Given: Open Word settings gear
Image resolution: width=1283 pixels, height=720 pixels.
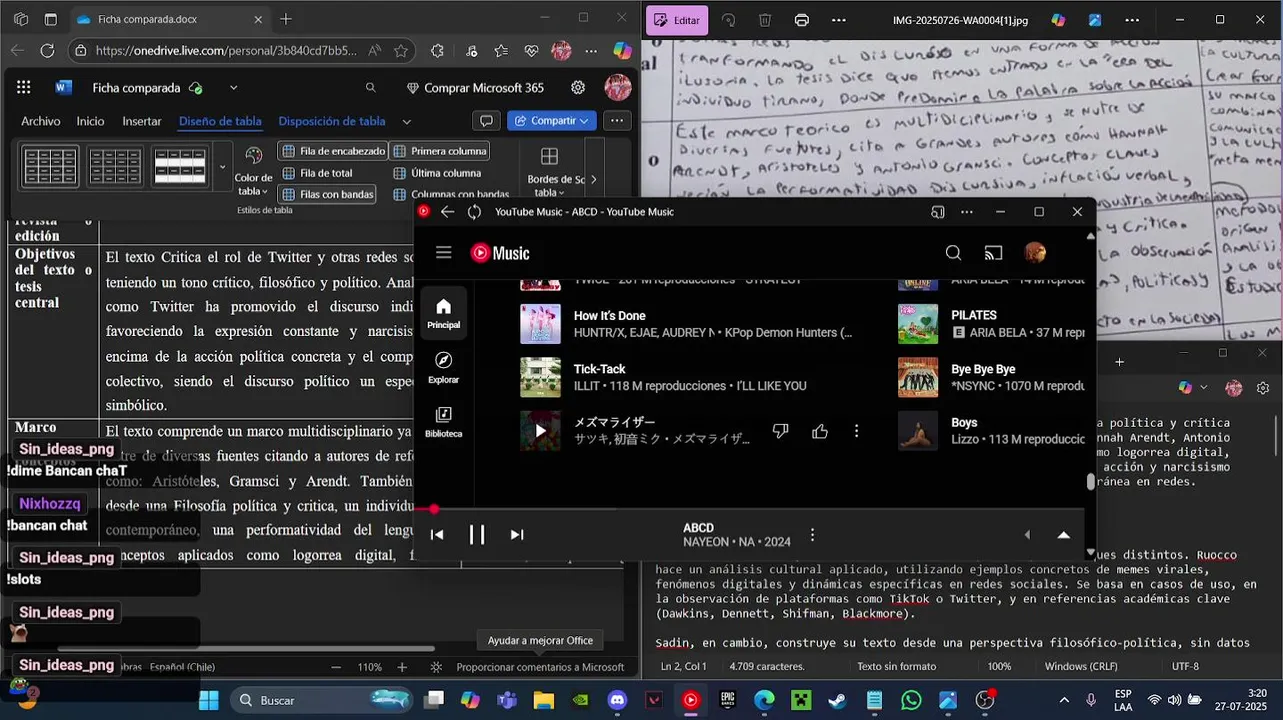Looking at the screenshot, I should pyautogui.click(x=578, y=88).
